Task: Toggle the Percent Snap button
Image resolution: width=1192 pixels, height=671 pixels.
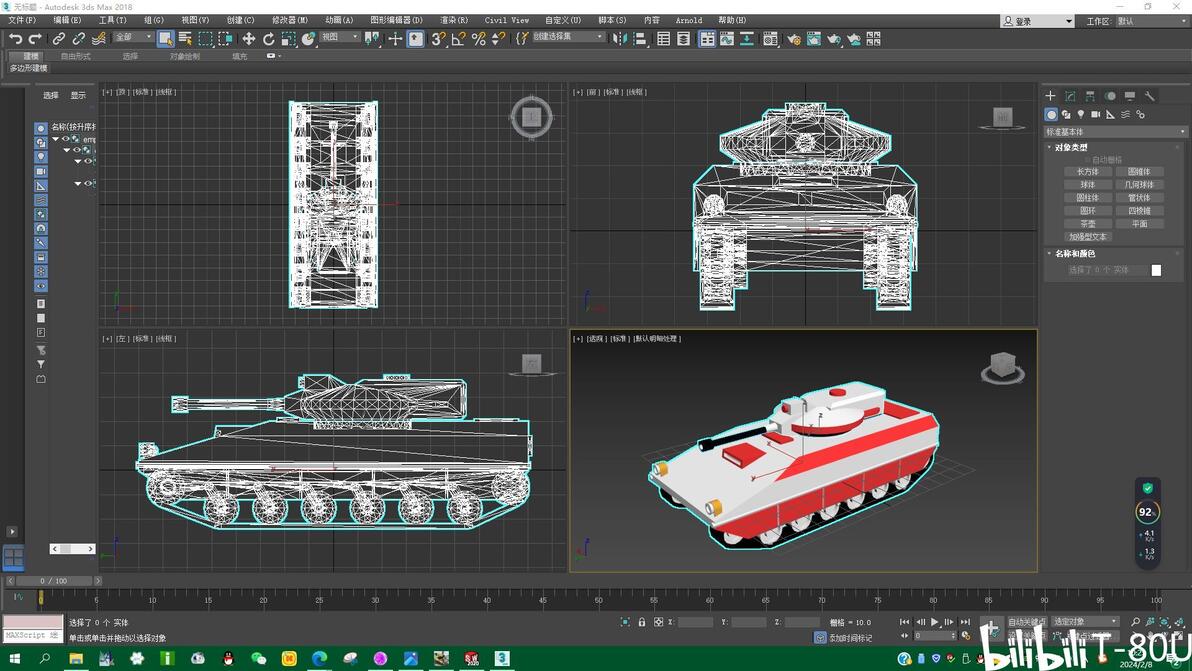Action: click(478, 39)
